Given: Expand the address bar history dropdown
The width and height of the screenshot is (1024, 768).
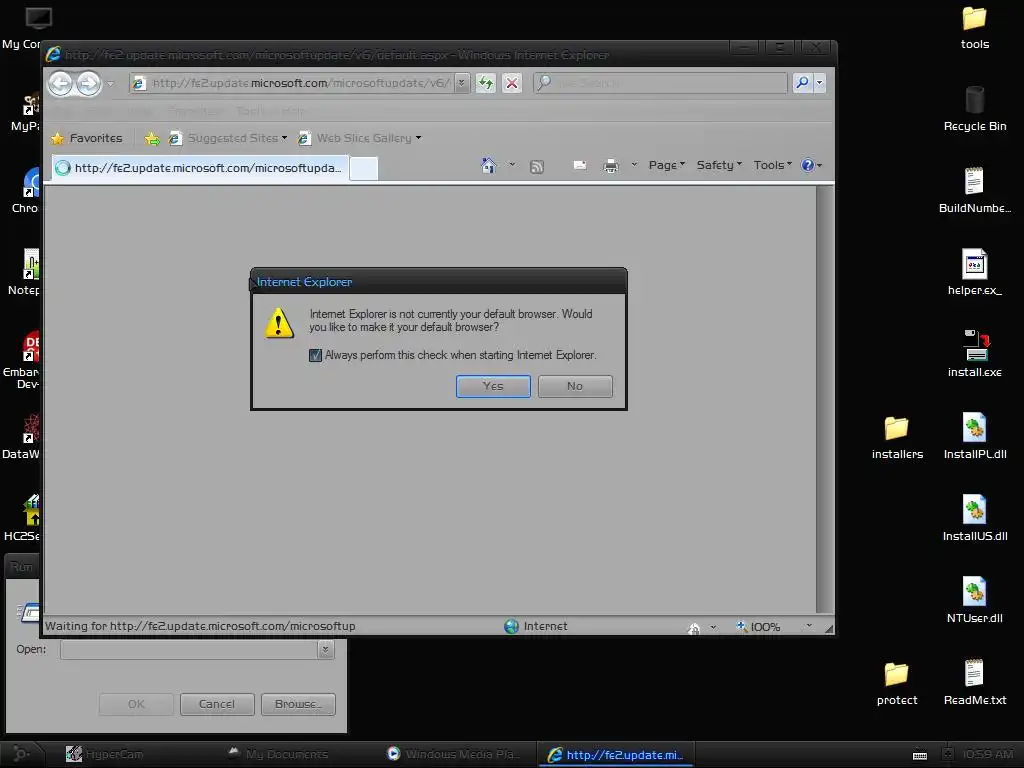Looking at the screenshot, I should [x=462, y=83].
